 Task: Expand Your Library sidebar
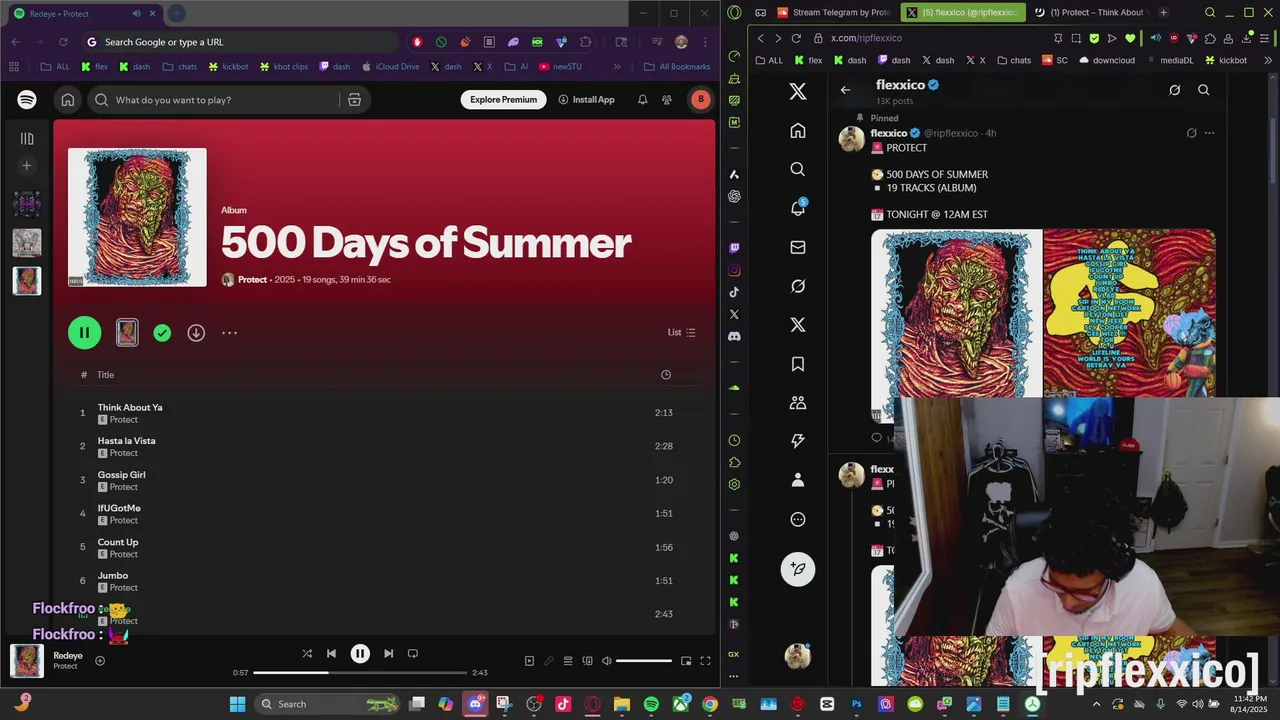tap(27, 138)
